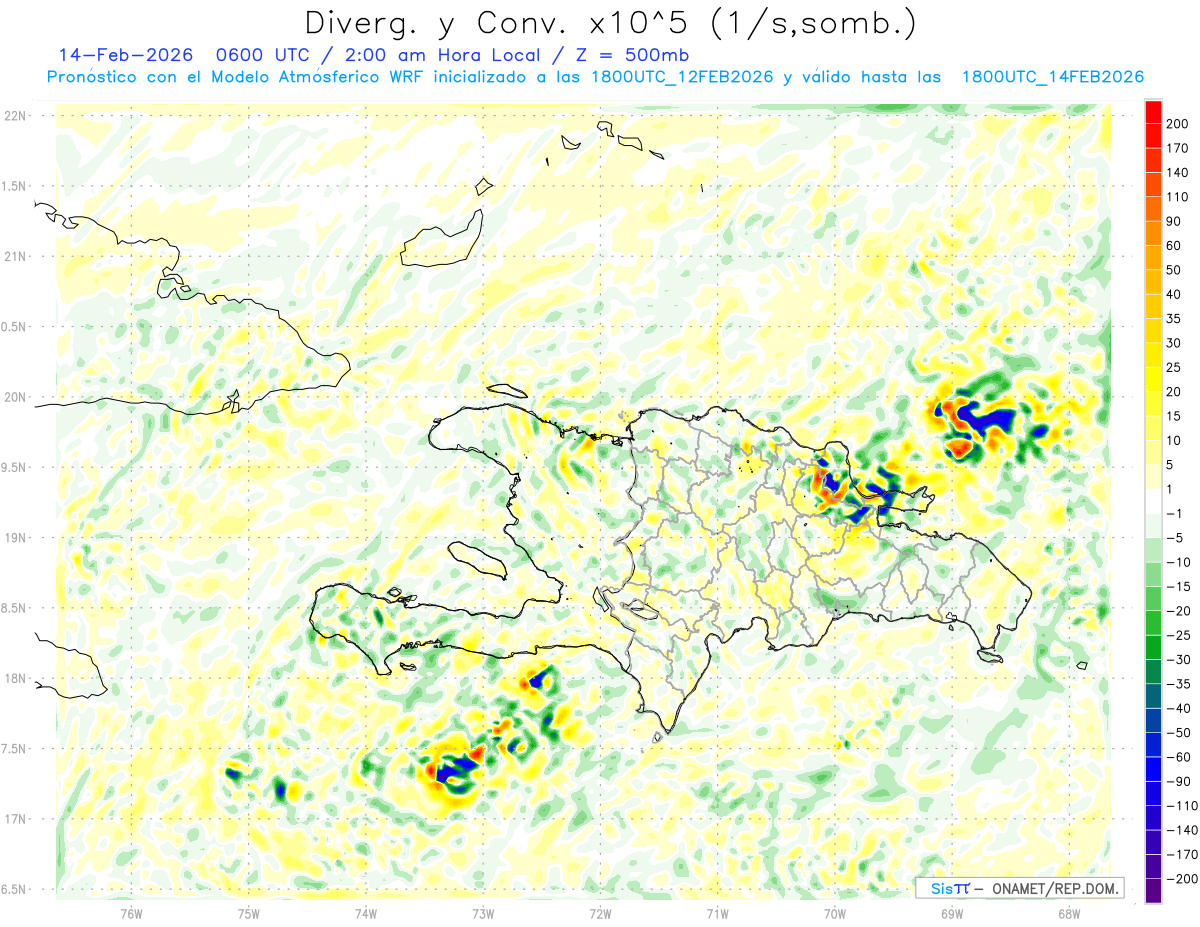Click the colorbar value '60'
1200x927 pixels.
coord(1176,245)
